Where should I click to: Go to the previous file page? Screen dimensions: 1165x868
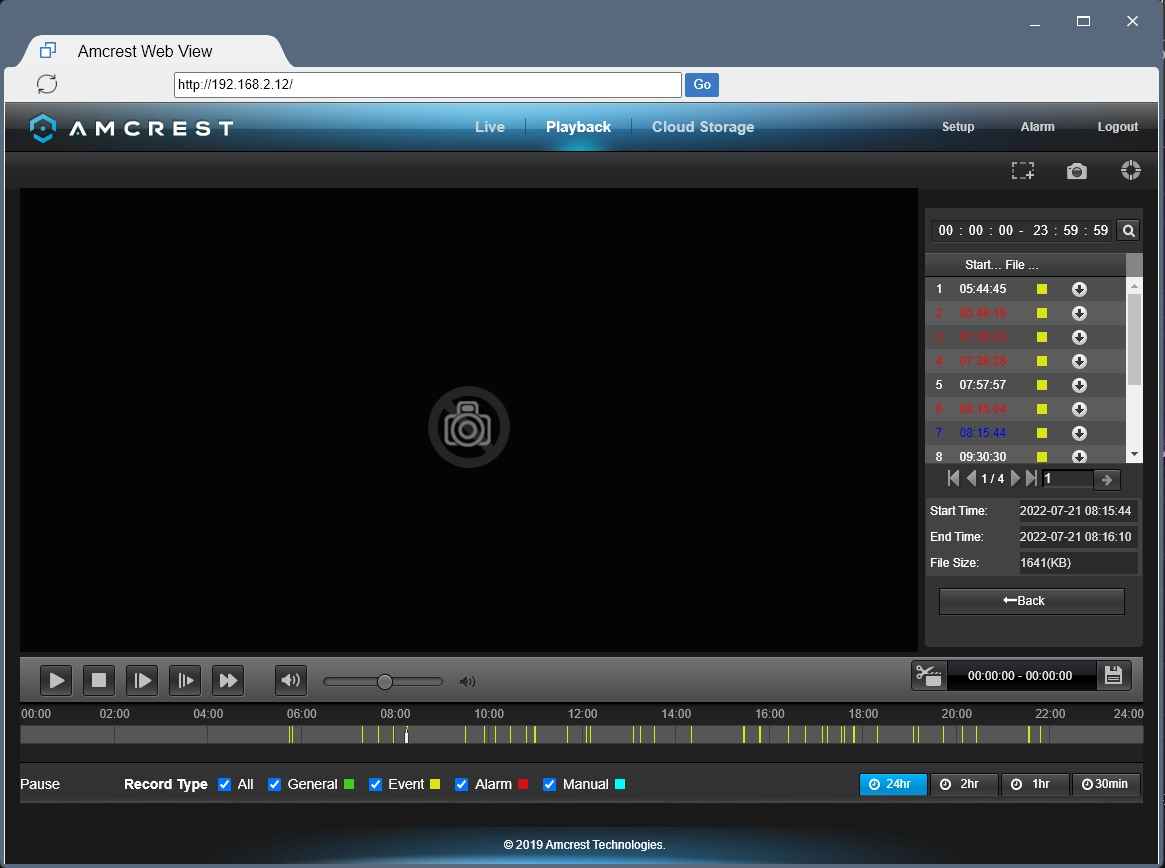coord(971,479)
